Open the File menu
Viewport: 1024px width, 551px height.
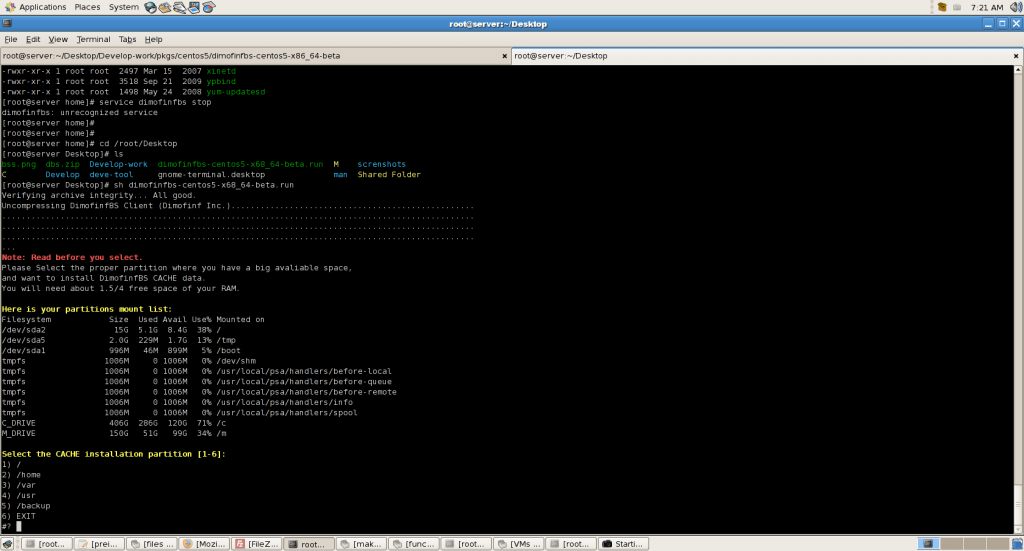pyautogui.click(x=10, y=39)
